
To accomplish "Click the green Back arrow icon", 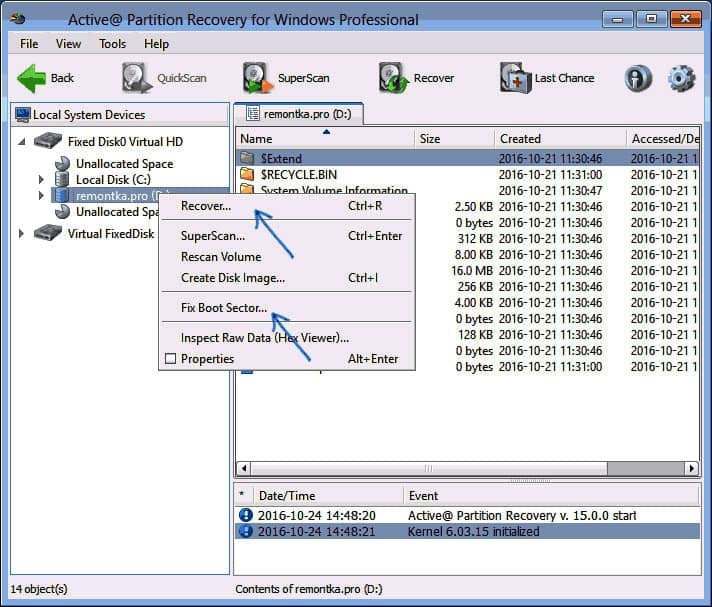I will coord(31,78).
